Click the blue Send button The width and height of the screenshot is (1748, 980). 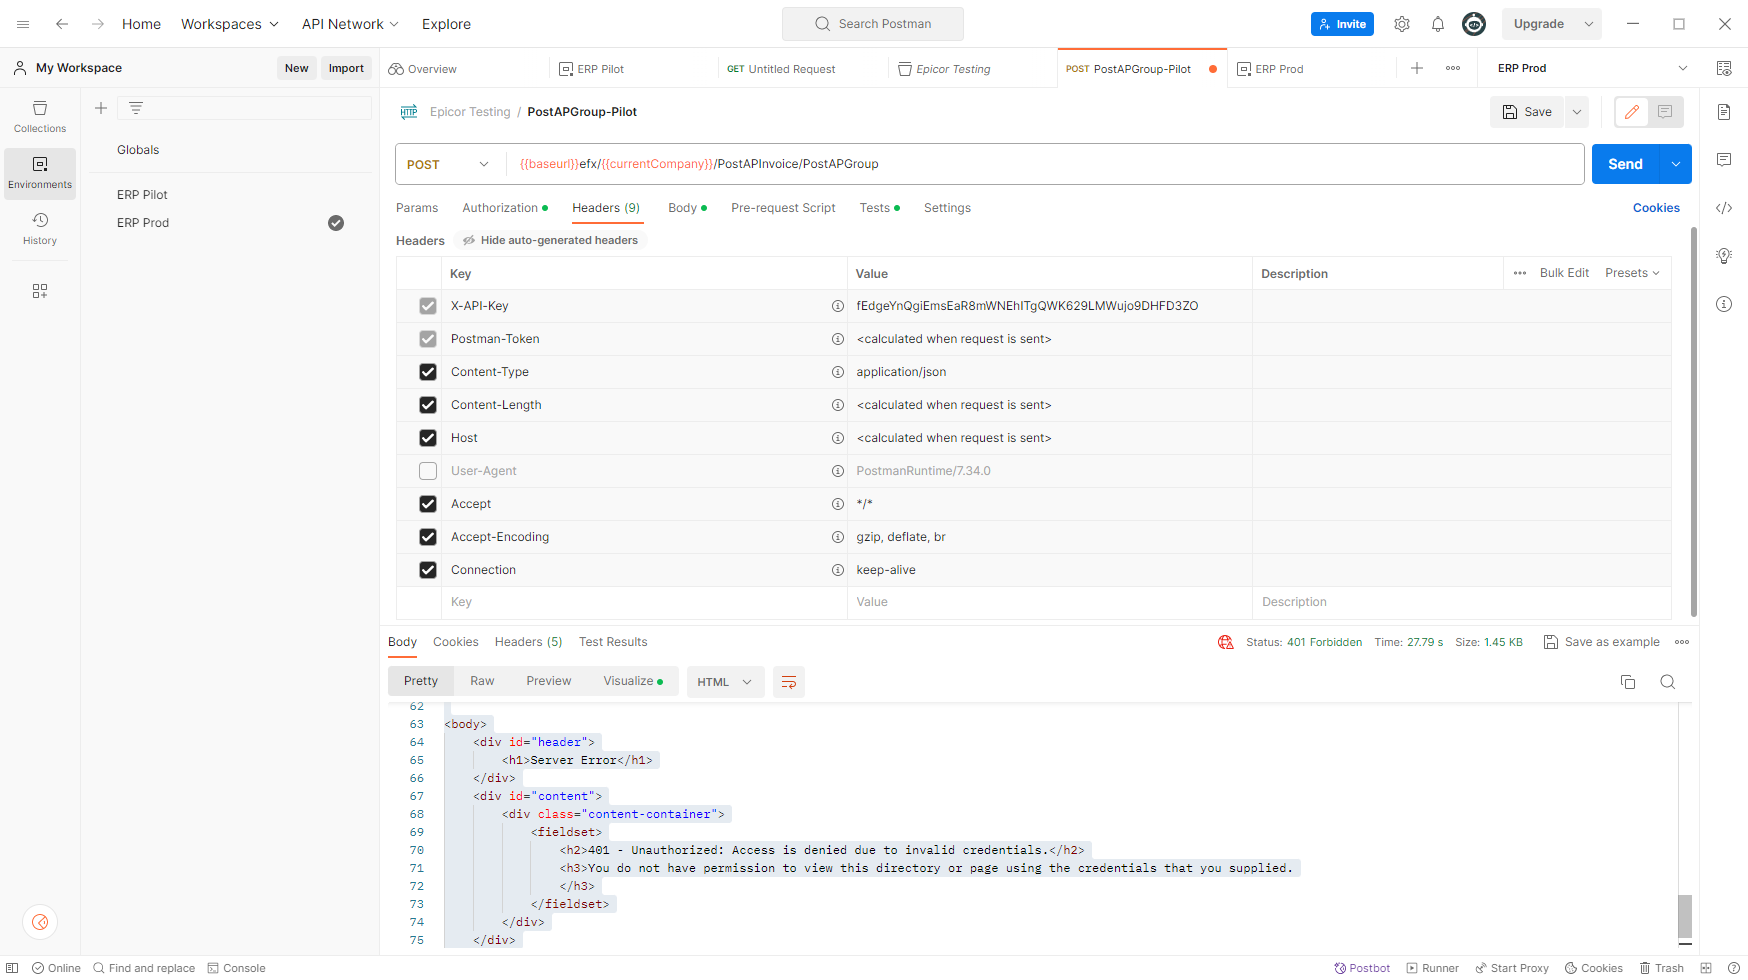click(1624, 164)
